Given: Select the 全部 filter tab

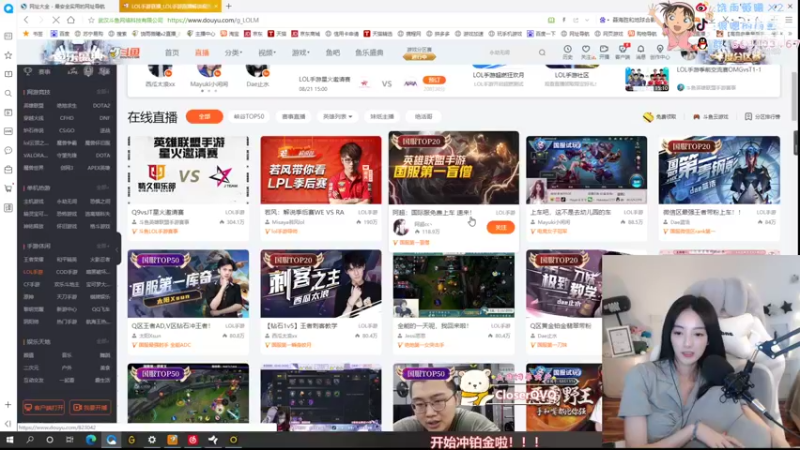Looking at the screenshot, I should pos(205,117).
